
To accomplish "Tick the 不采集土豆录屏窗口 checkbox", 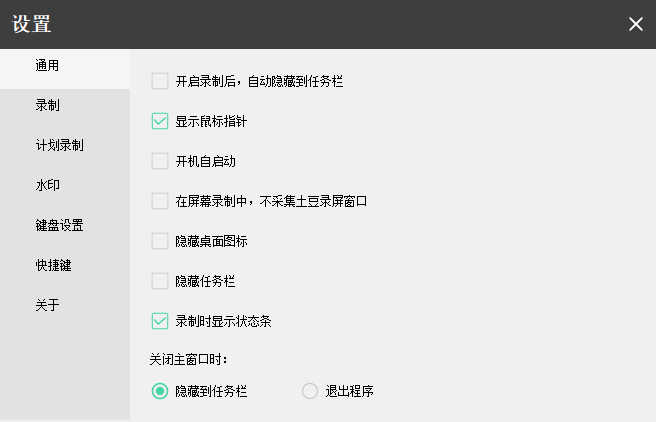I will point(160,201).
